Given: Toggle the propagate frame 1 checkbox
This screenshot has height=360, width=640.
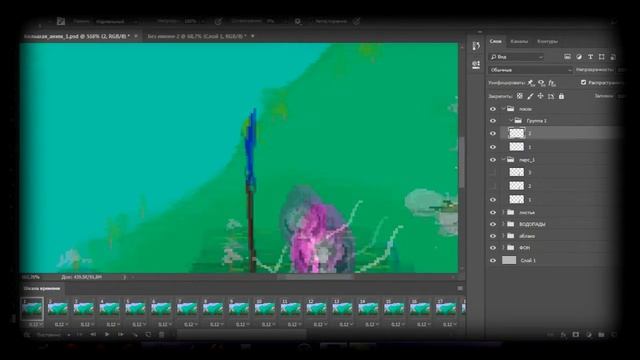Looking at the screenshot, I should (x=583, y=82).
